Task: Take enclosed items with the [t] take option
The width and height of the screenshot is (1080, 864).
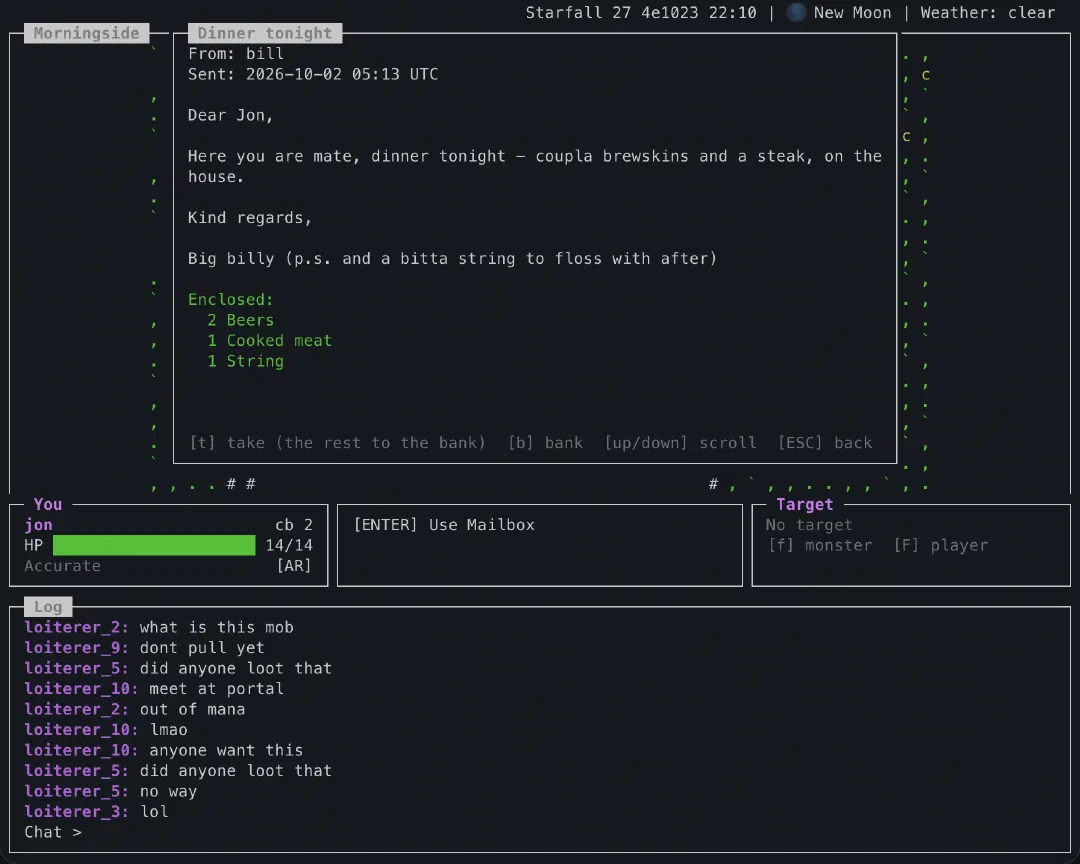Action: point(338,442)
